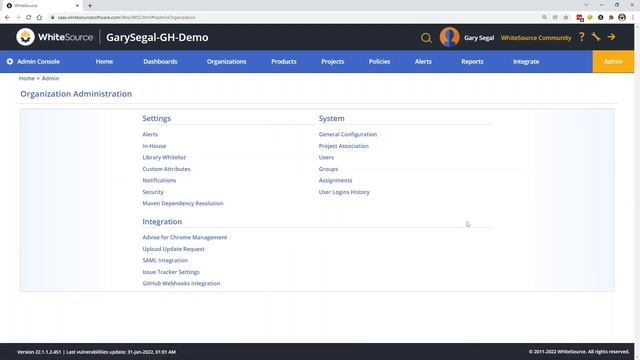Open the Policies menu
Viewport: 640px width, 360px height.
(380, 62)
